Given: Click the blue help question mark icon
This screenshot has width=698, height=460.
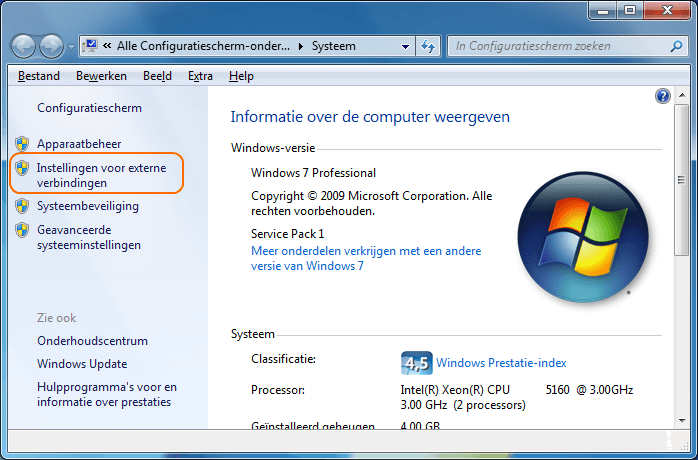Looking at the screenshot, I should click(662, 96).
